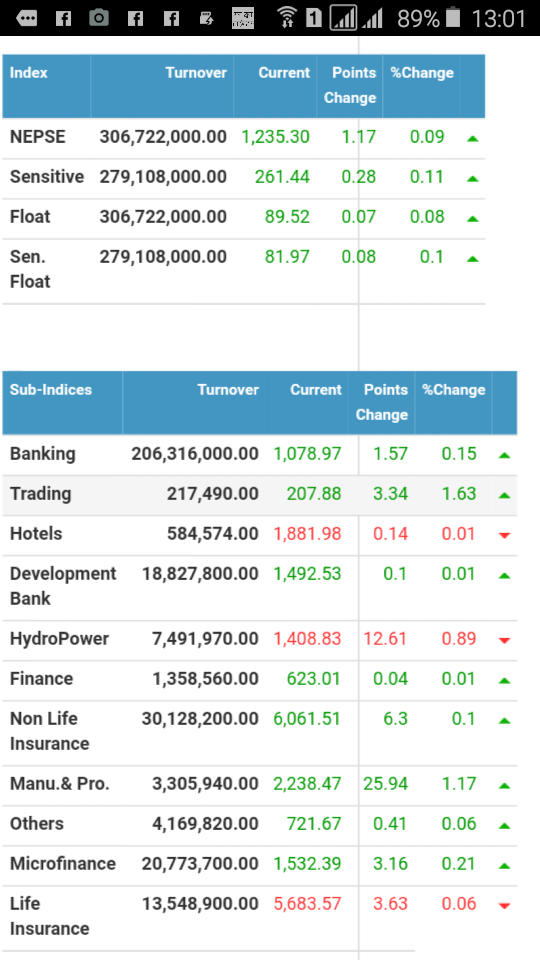The width and height of the screenshot is (540, 960).
Task: Tap the 13:01 clock in status bar
Action: [x=498, y=18]
